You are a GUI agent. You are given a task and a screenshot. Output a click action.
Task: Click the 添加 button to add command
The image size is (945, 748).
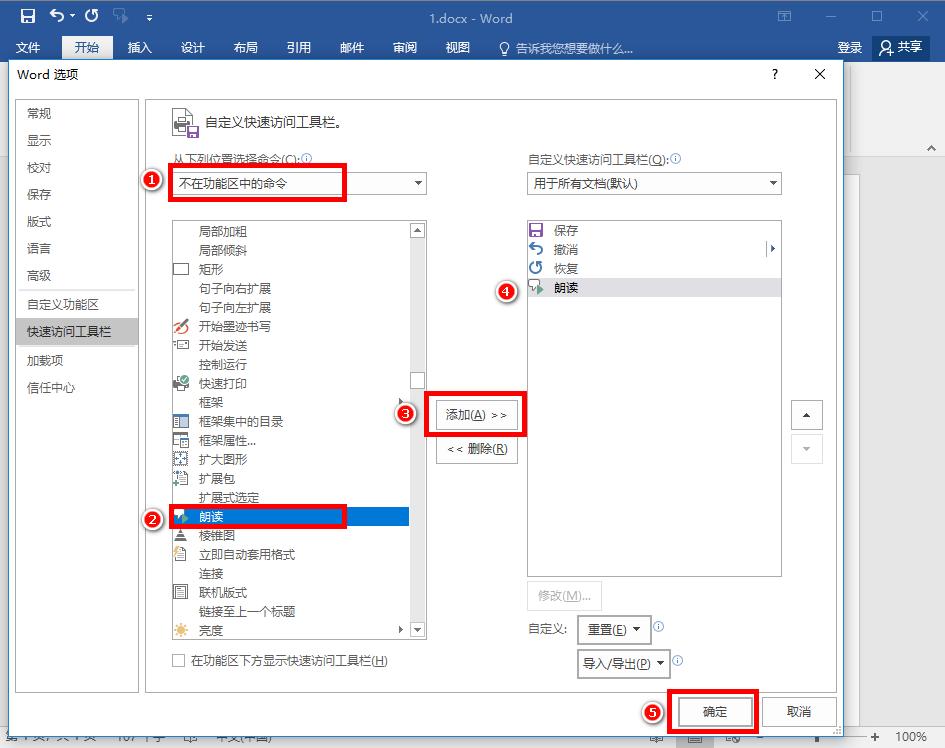(x=477, y=414)
